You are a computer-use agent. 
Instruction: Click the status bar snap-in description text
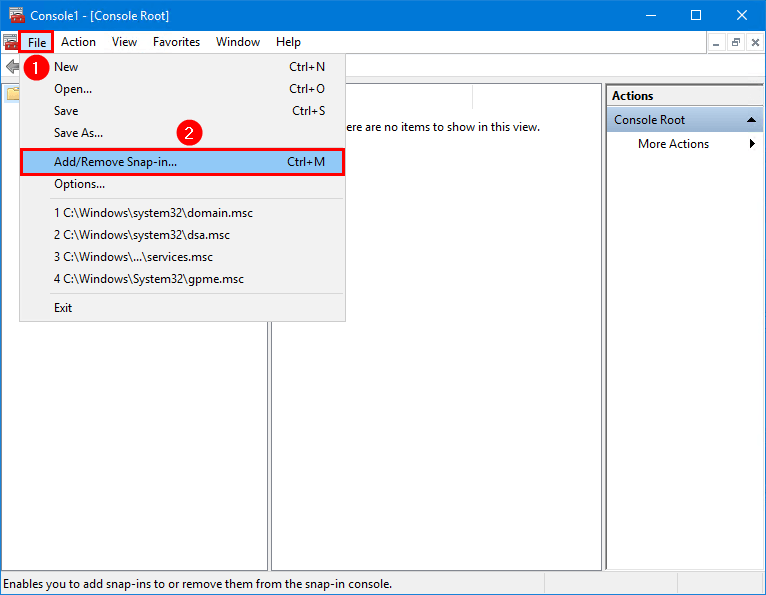tap(197, 584)
